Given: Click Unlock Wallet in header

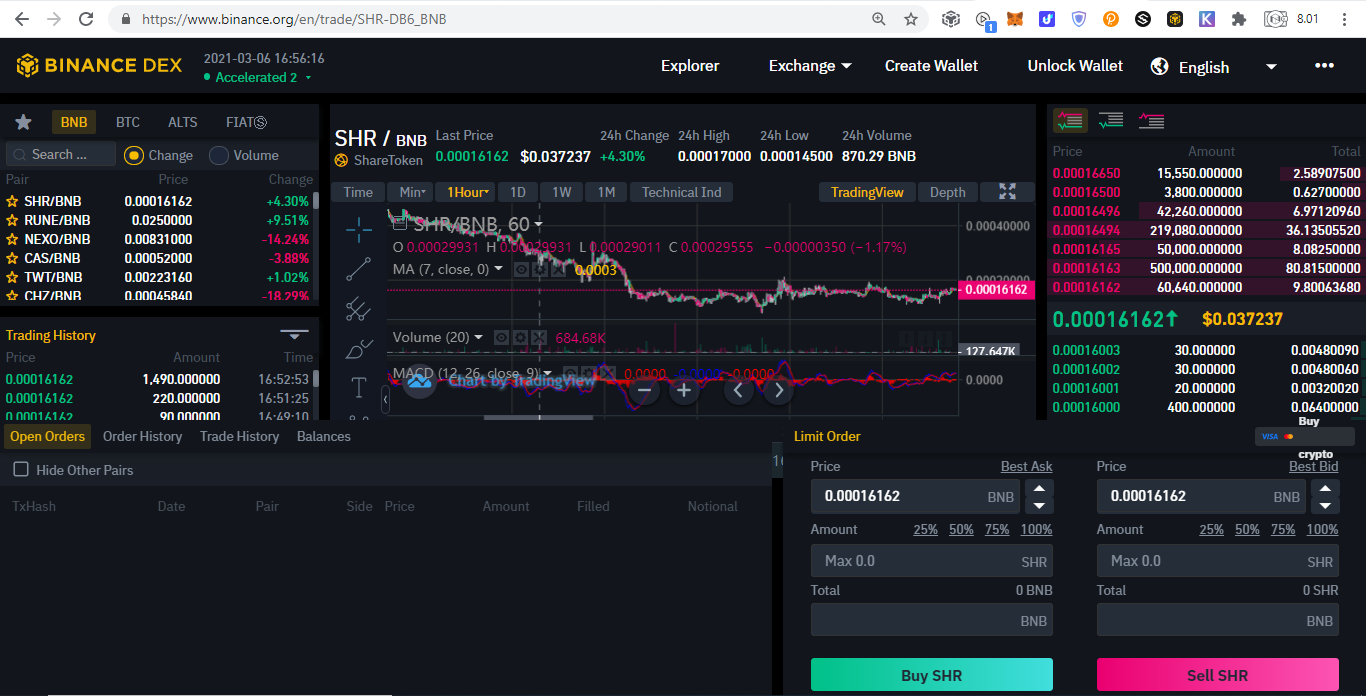Looking at the screenshot, I should pyautogui.click(x=1076, y=65).
